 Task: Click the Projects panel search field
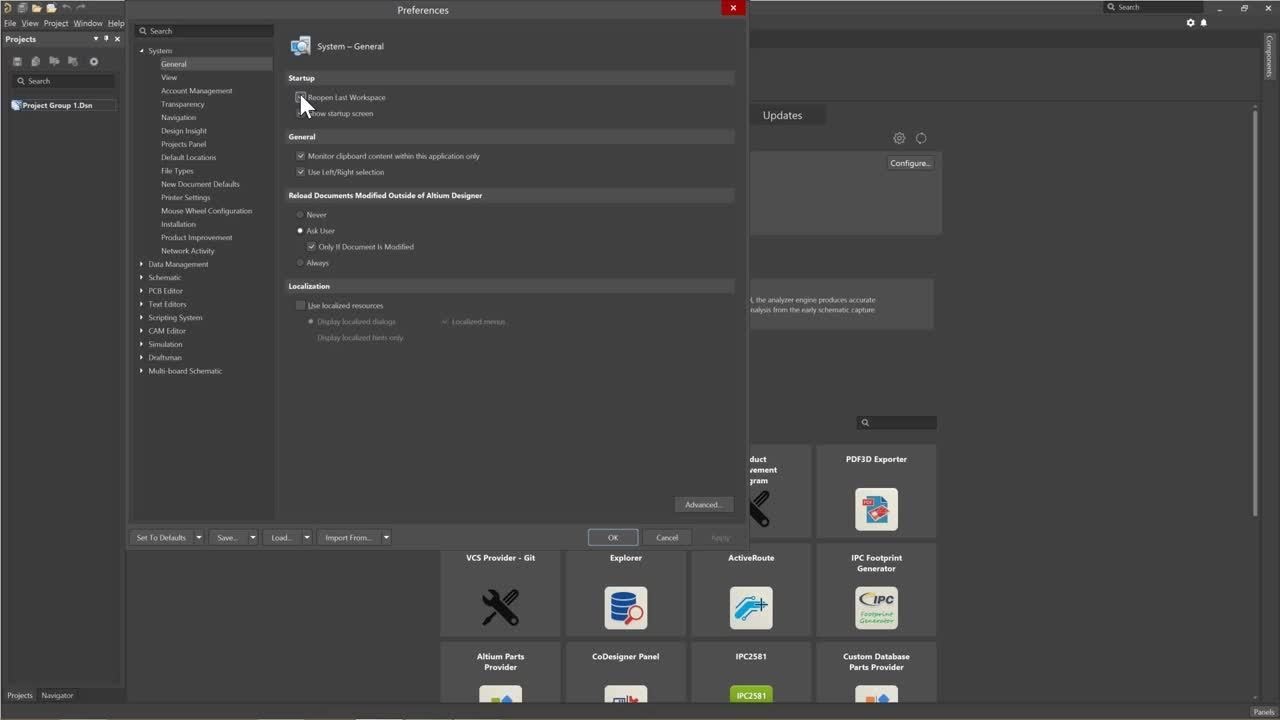(64, 81)
